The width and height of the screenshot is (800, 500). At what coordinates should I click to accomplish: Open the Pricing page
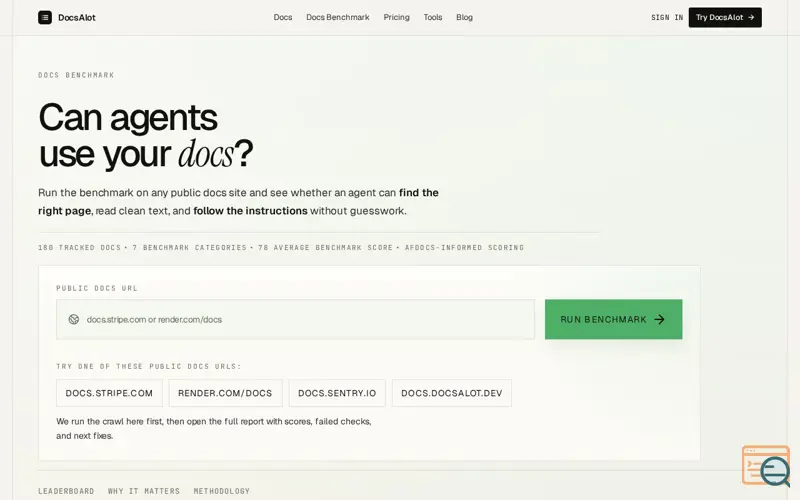pyautogui.click(x=396, y=17)
